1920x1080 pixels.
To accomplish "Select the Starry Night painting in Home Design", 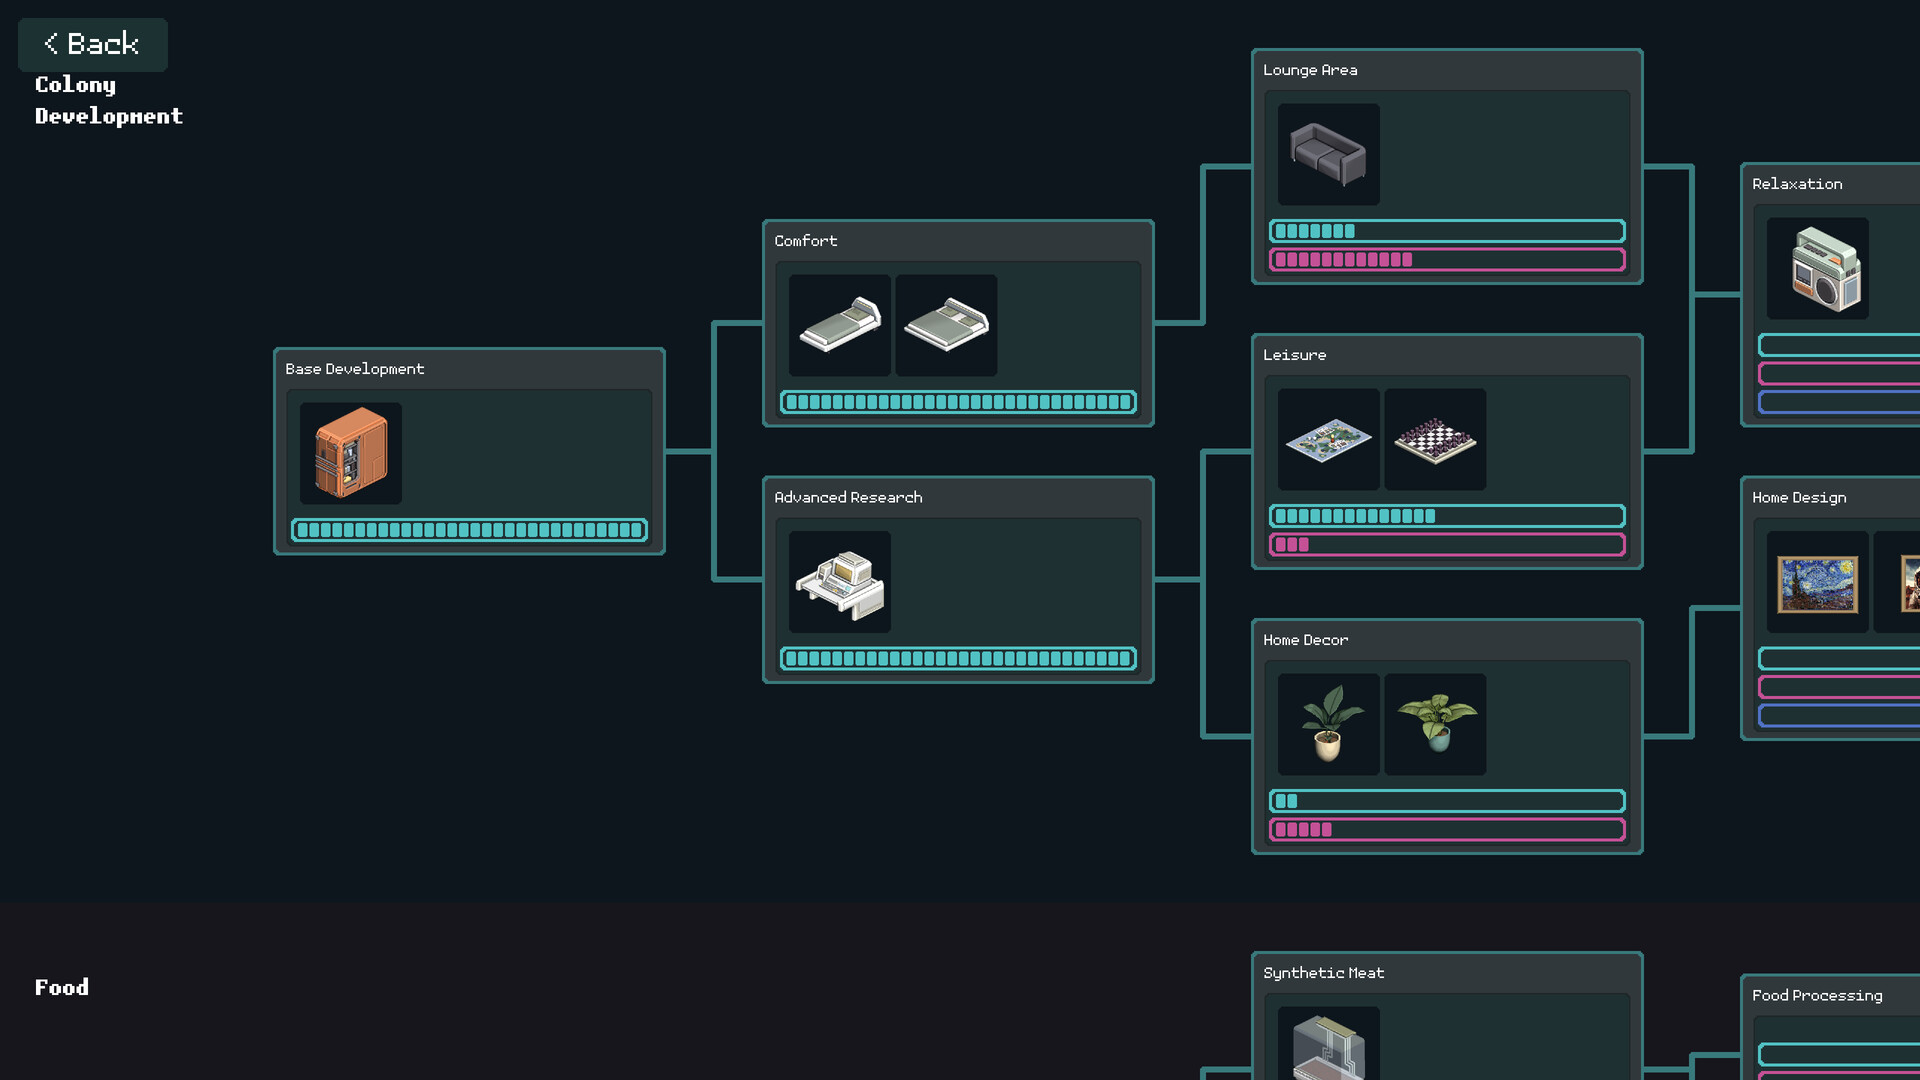I will pyautogui.click(x=1817, y=583).
